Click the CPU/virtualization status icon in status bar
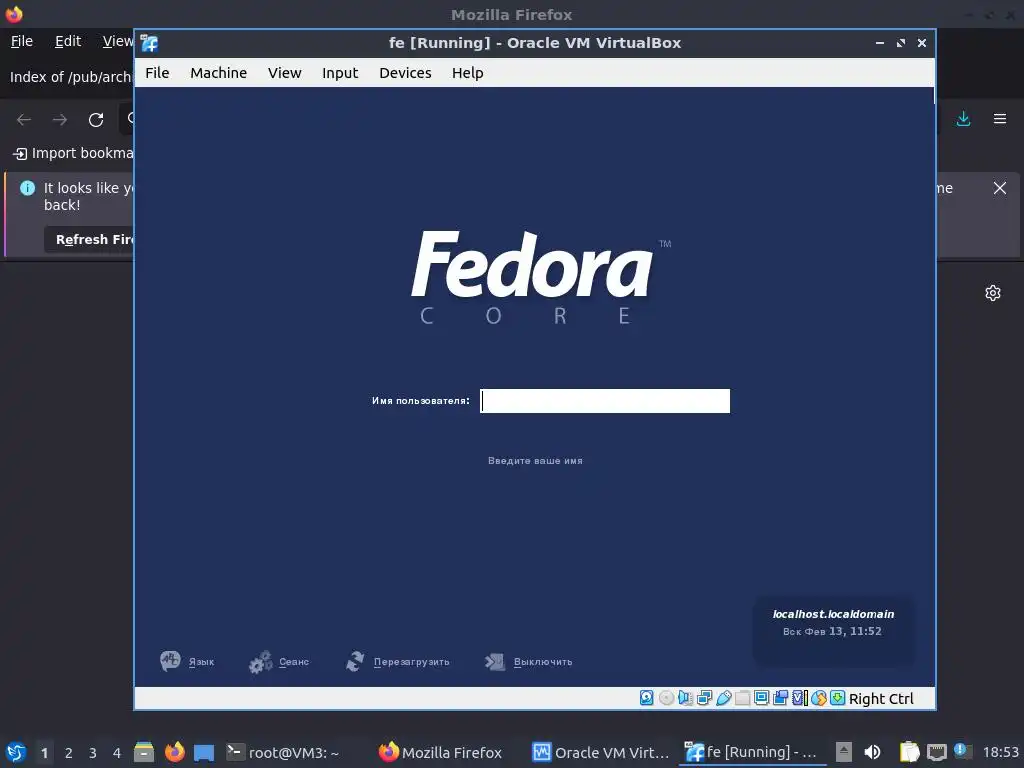 point(800,698)
